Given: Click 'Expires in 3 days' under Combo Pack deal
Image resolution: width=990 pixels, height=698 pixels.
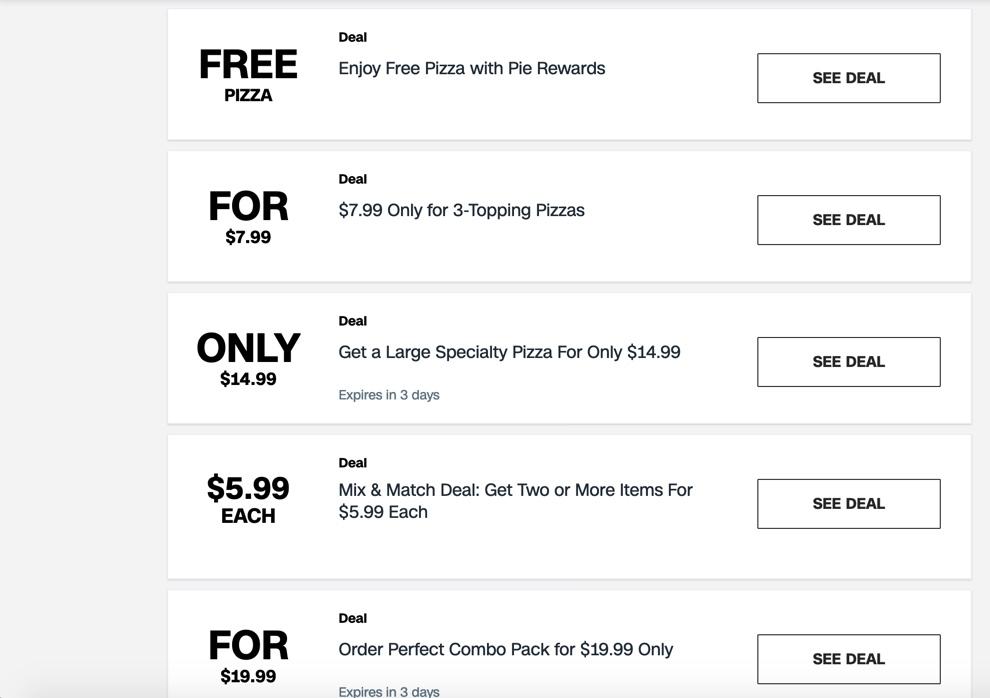Looking at the screenshot, I should (x=389, y=691).
